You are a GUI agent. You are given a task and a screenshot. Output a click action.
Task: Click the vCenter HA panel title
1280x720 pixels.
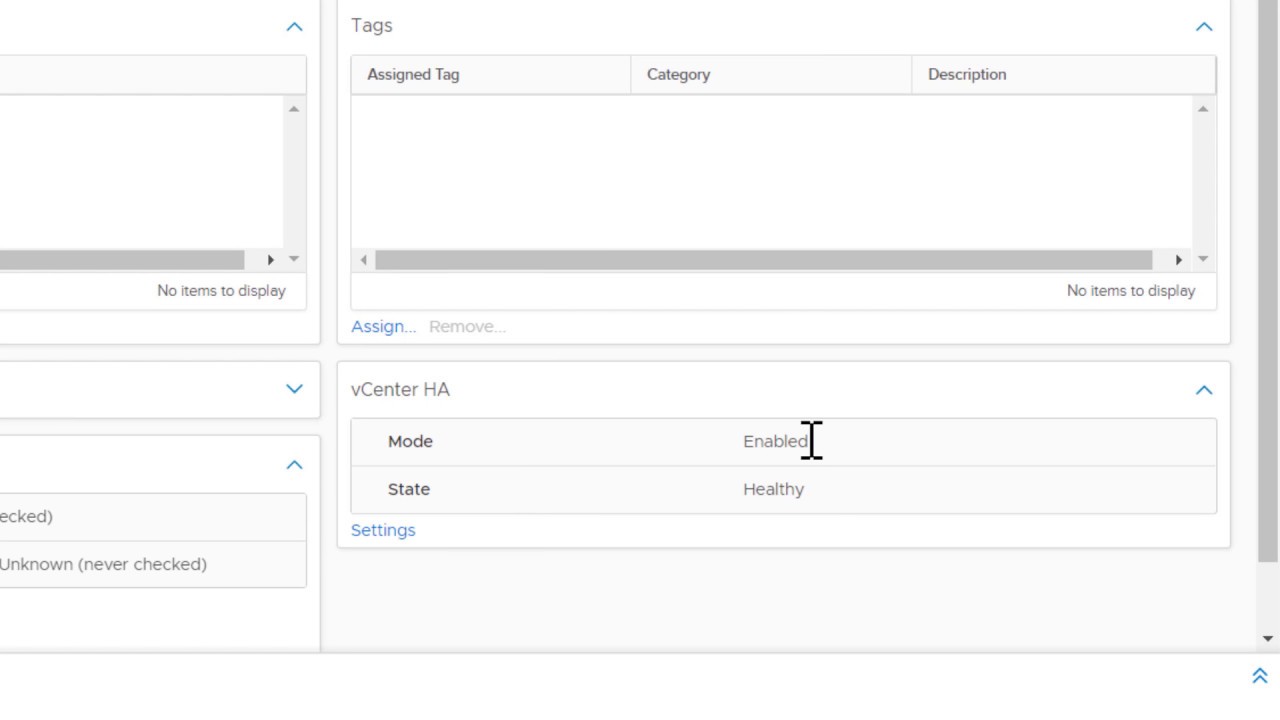[400, 390]
